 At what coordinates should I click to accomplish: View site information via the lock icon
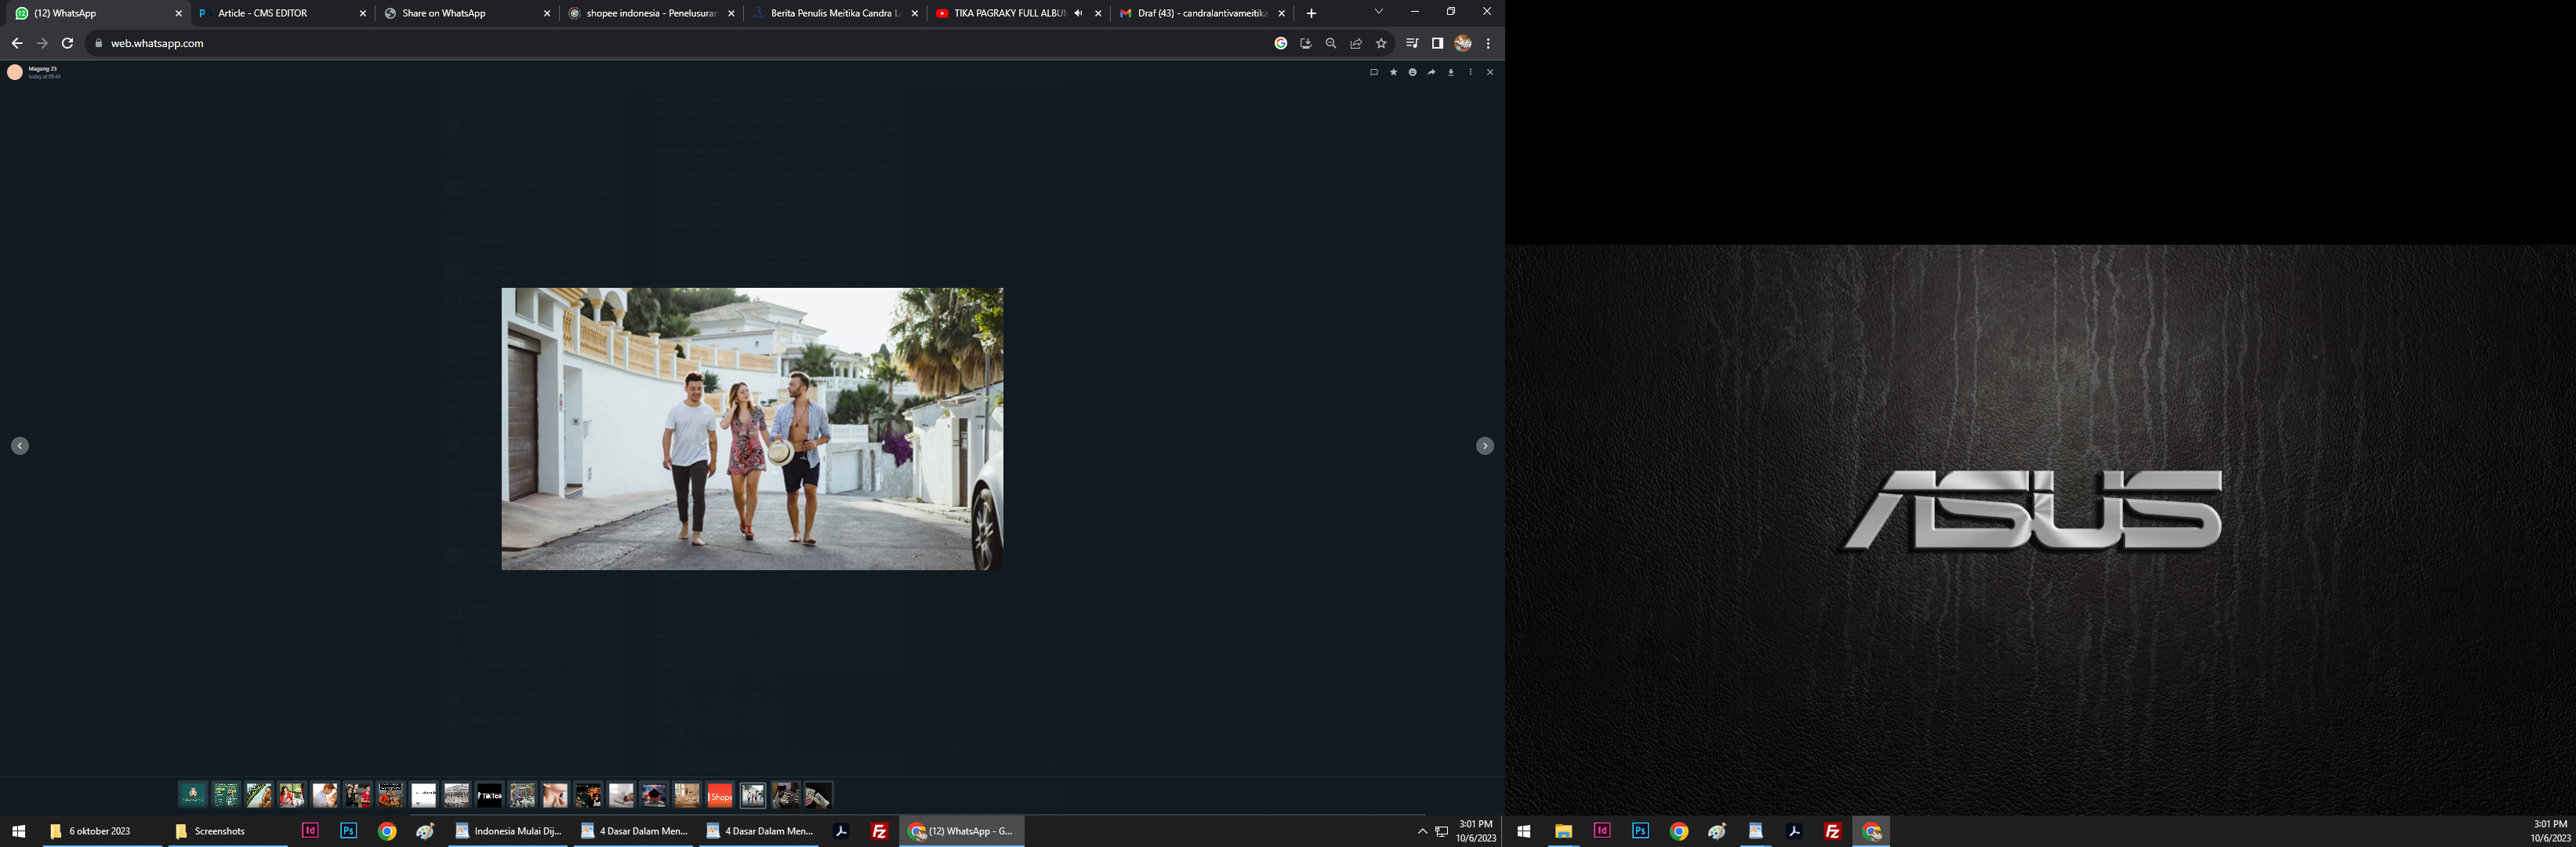click(98, 43)
